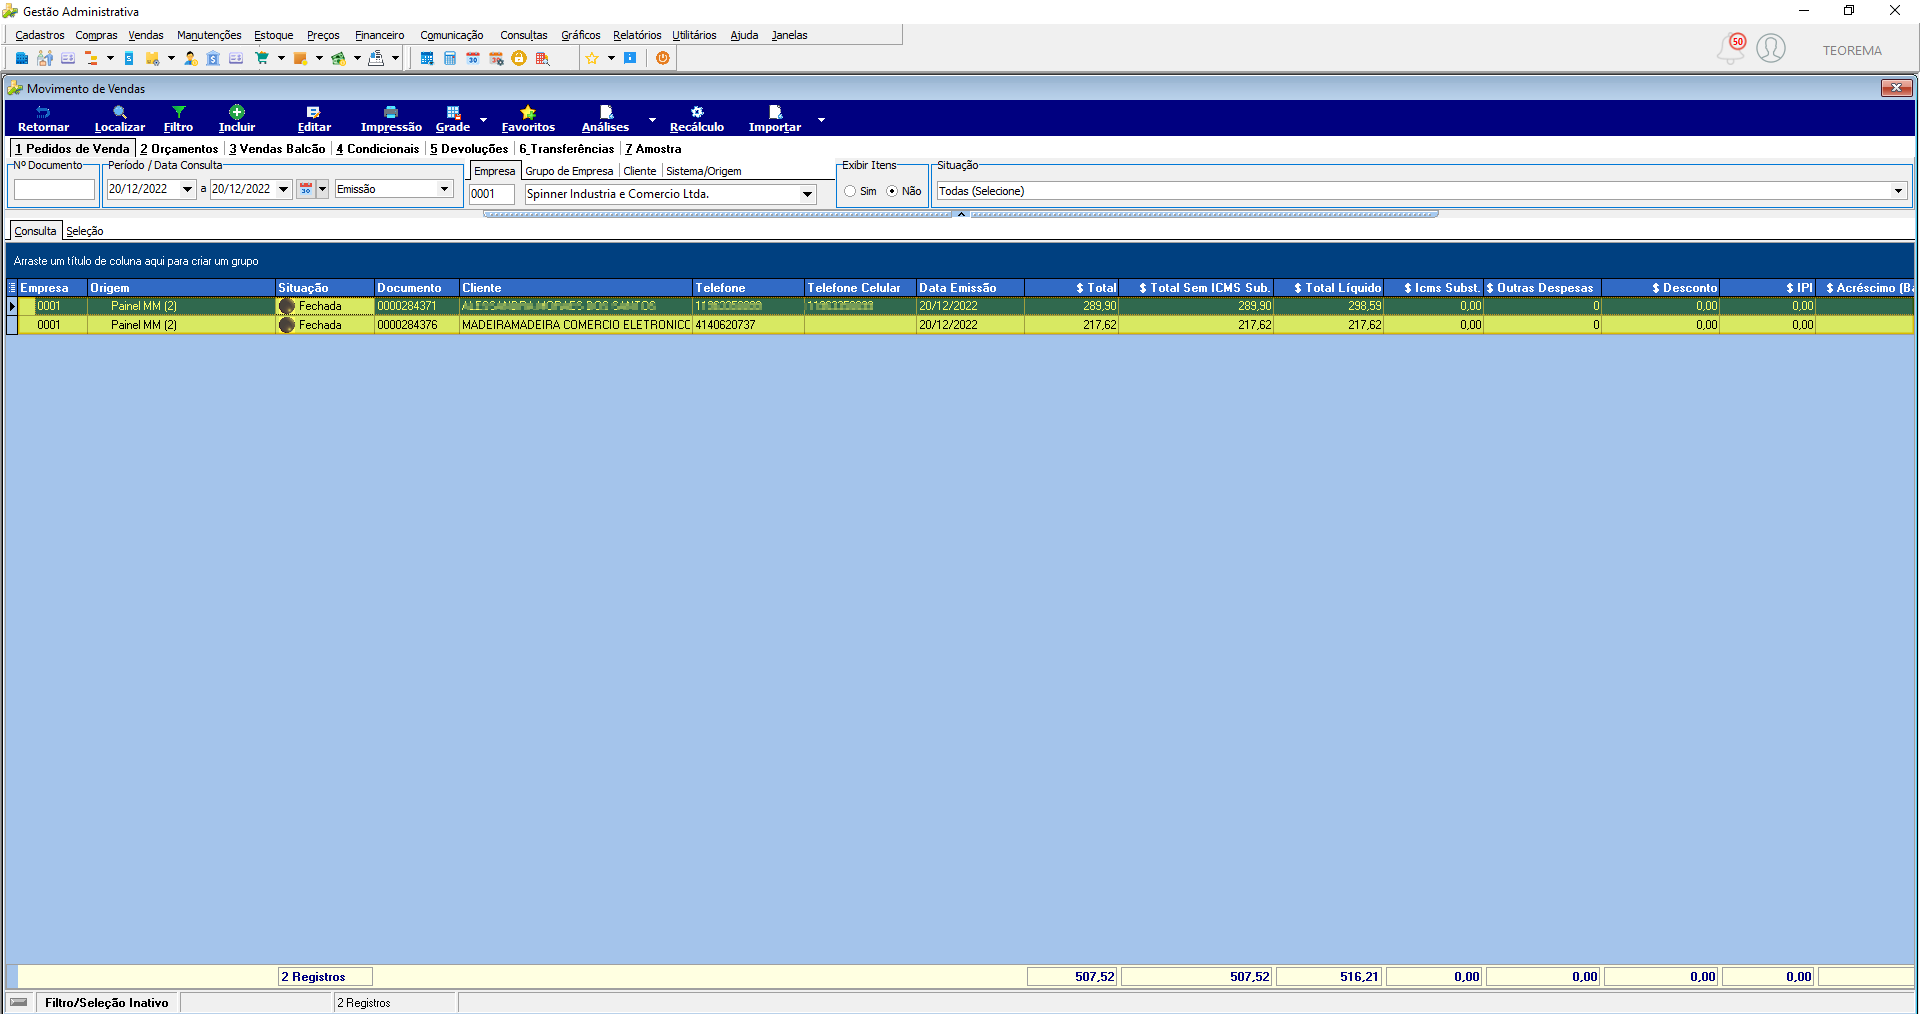Open the Emissão date type dropdown
Image resolution: width=1920 pixels, height=1014 pixels.
pos(444,189)
